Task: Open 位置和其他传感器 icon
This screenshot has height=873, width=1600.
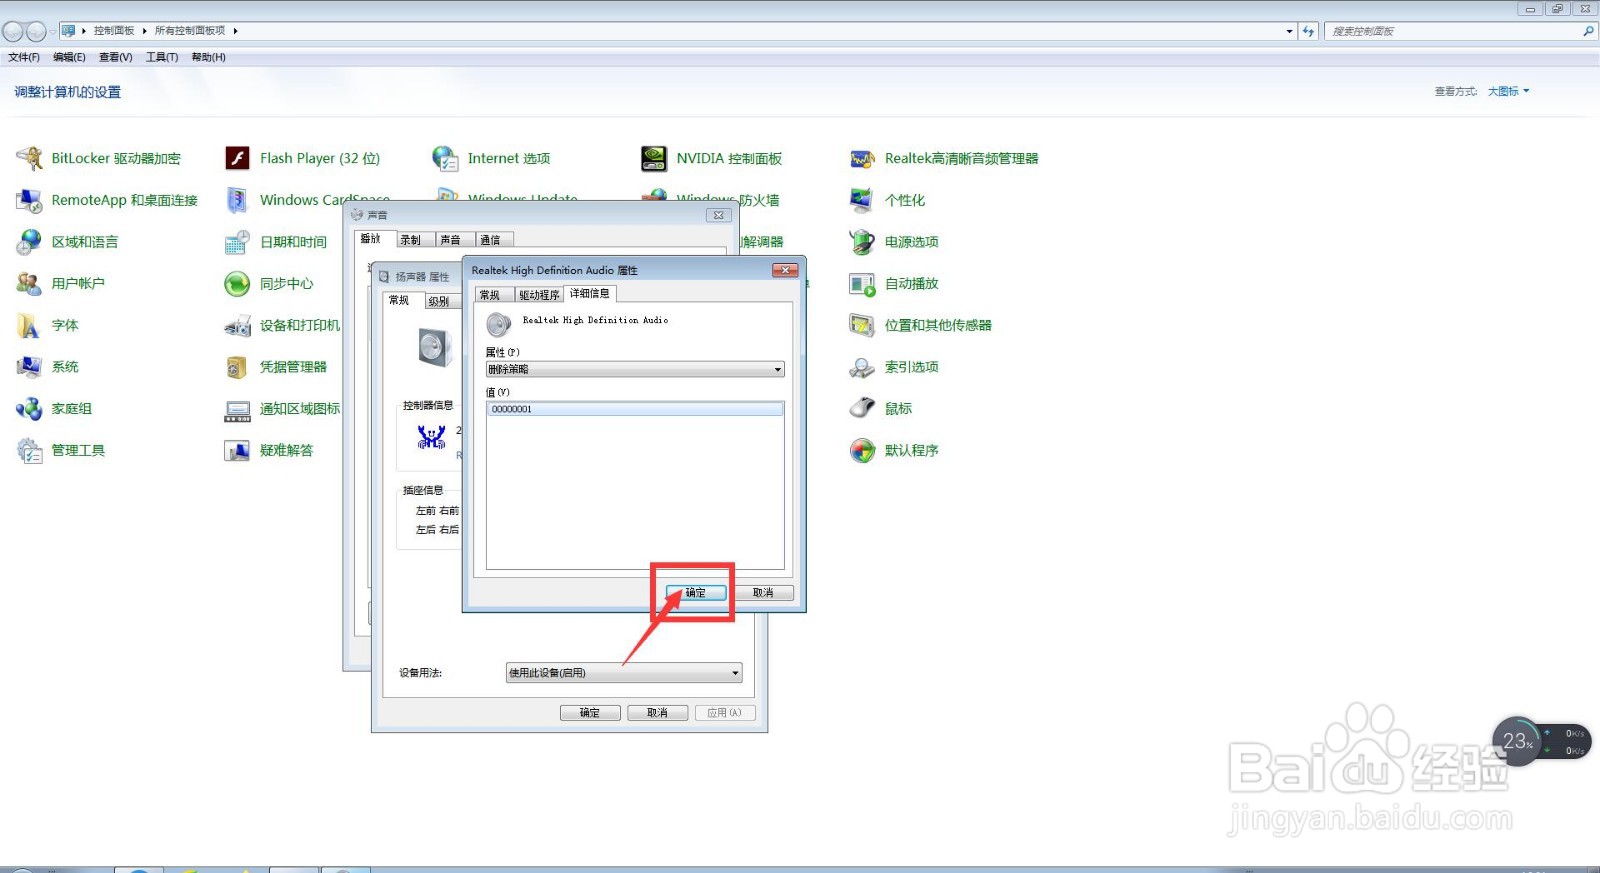Action: tap(862, 325)
